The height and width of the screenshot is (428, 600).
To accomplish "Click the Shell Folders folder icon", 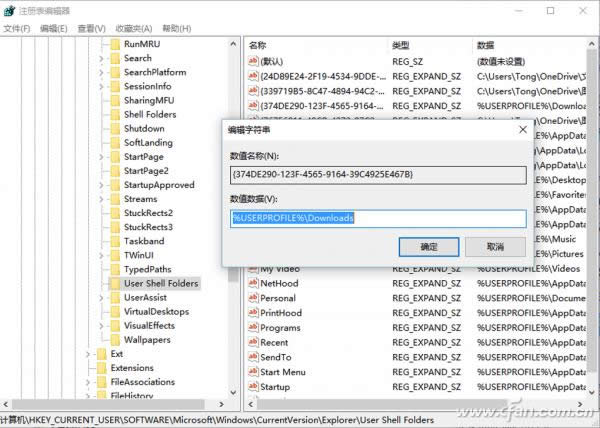I will [113, 114].
